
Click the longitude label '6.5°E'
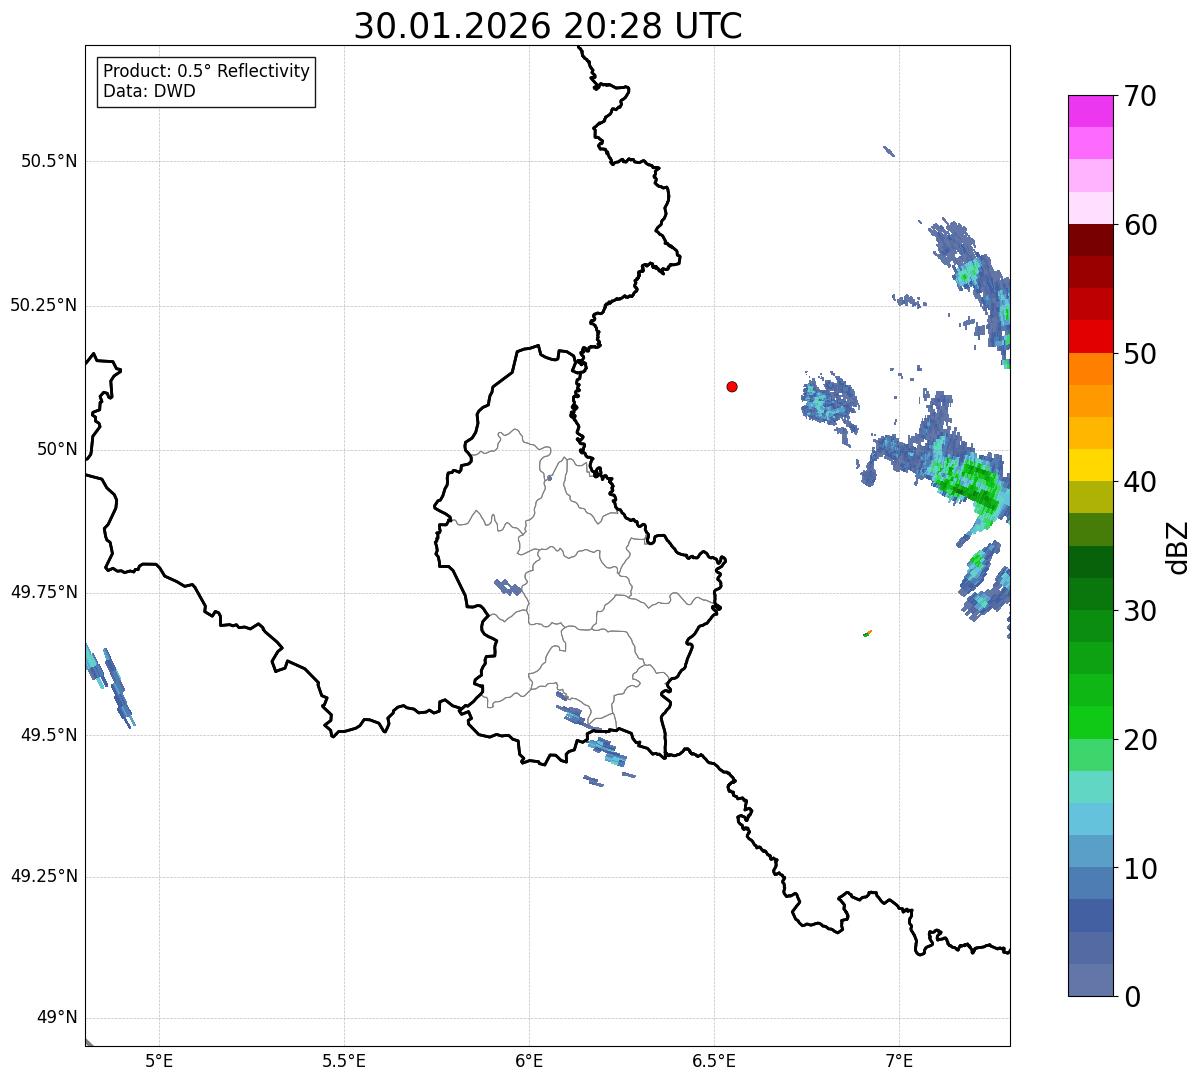pos(714,1061)
